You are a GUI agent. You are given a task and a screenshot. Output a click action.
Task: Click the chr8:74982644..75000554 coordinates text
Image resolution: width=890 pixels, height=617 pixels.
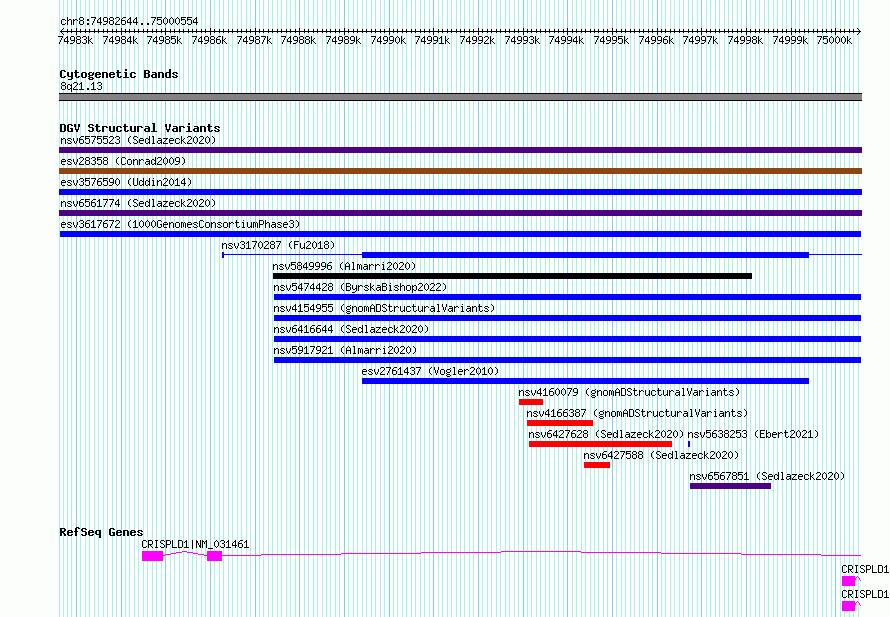coord(129,21)
